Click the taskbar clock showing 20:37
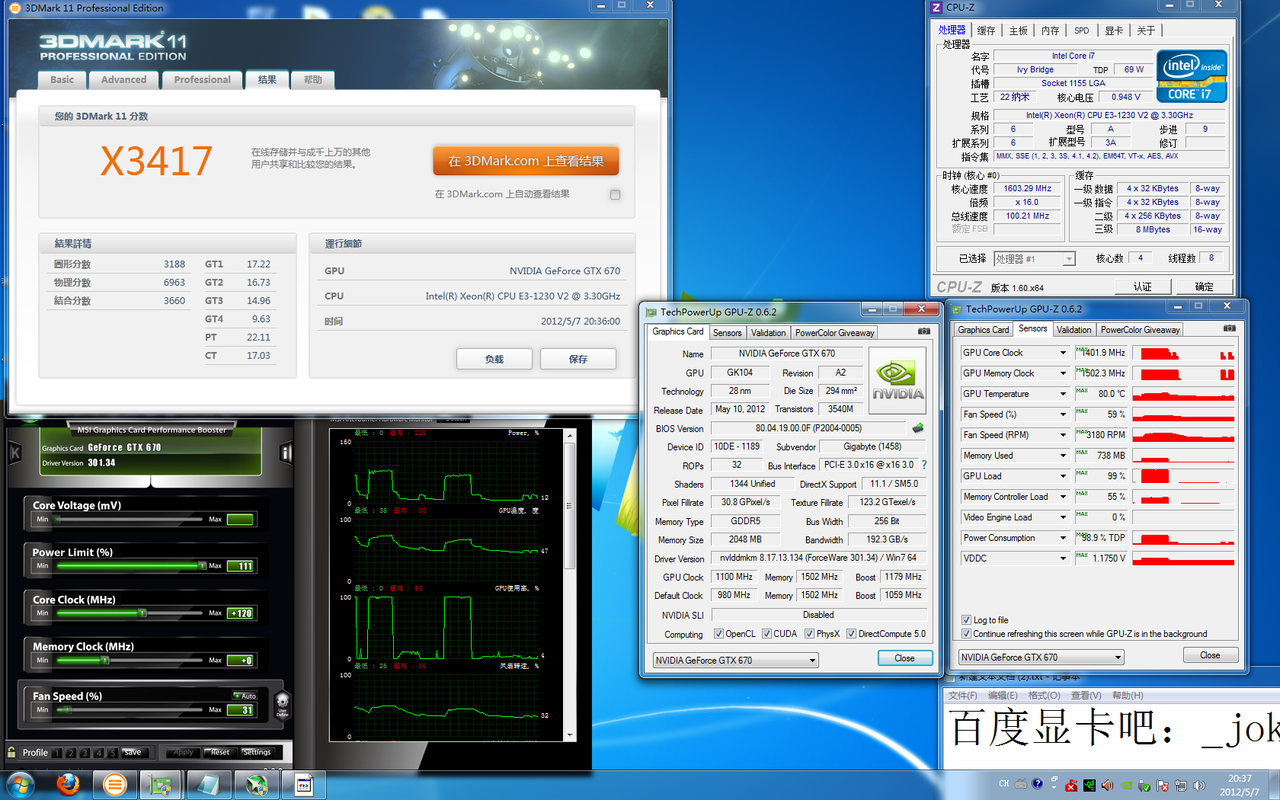The width and height of the screenshot is (1280, 800). point(1240,784)
